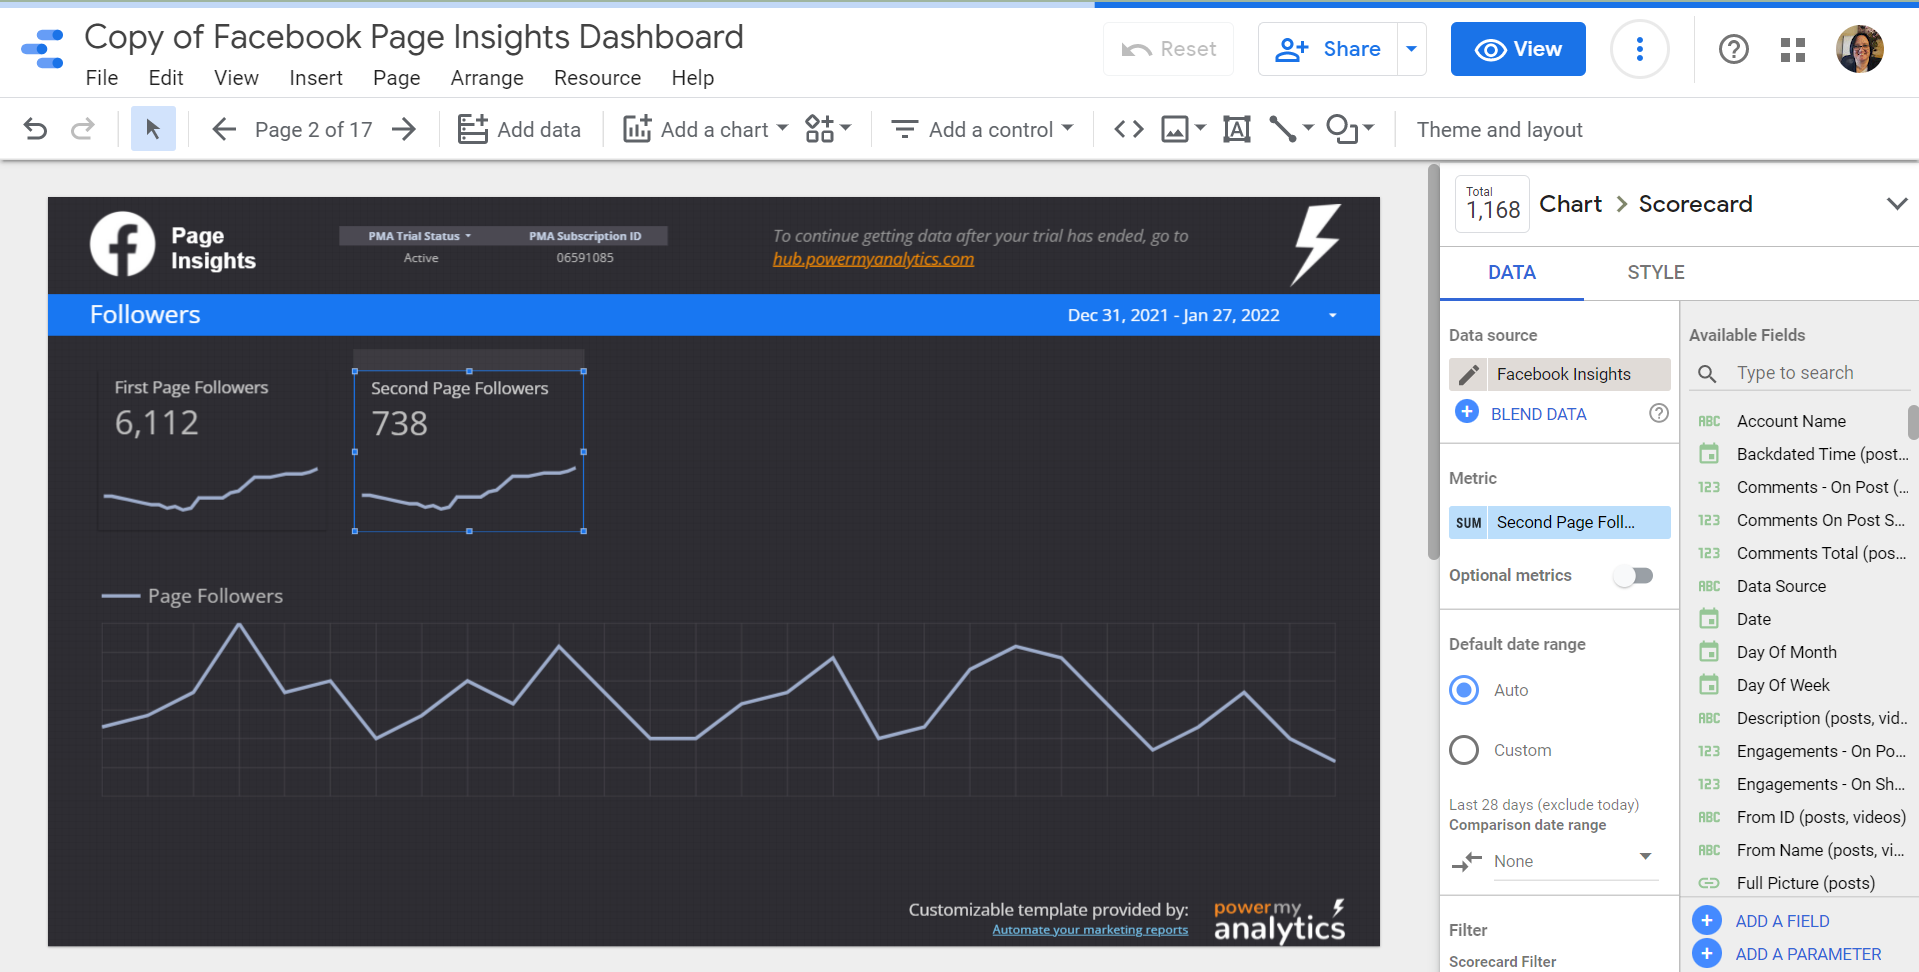Screen dimensions: 1919x972
Task: Expand the Chart type Scorecard chevron
Action: pos(1896,204)
